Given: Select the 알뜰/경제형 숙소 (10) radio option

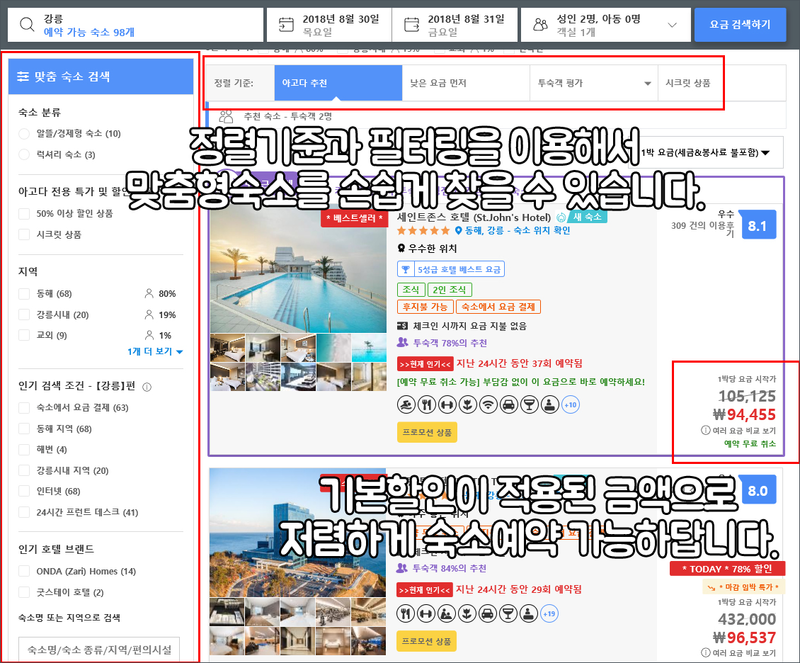Looking at the screenshot, I should click(24, 134).
